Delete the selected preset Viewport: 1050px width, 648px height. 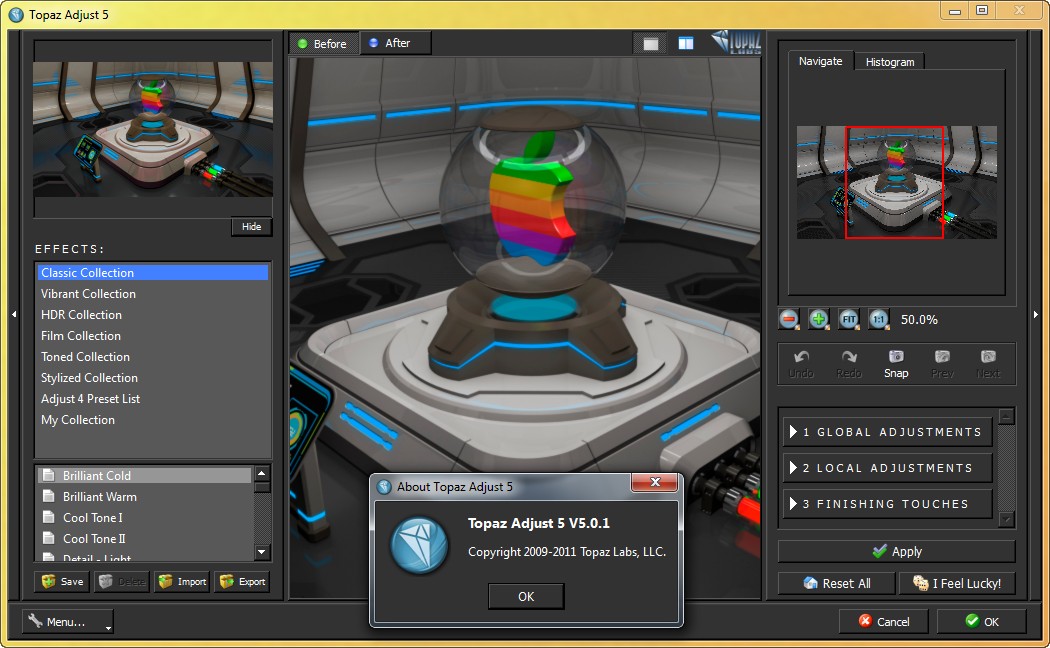(x=122, y=581)
